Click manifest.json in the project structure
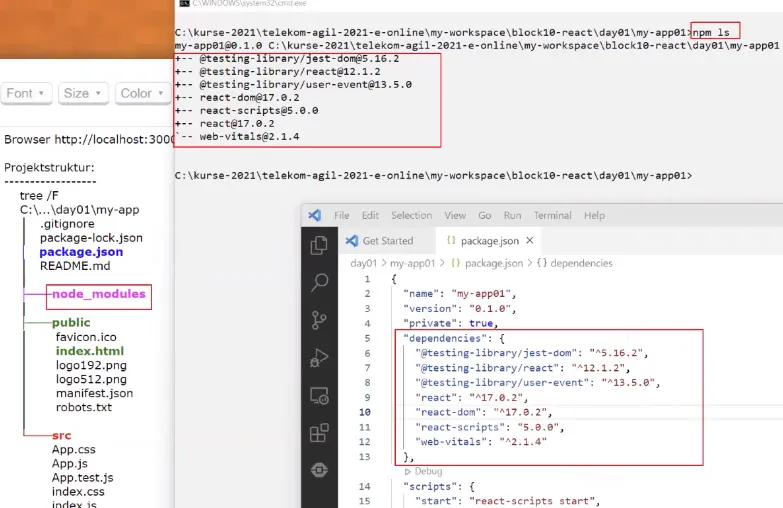This screenshot has width=783, height=508. [94, 393]
